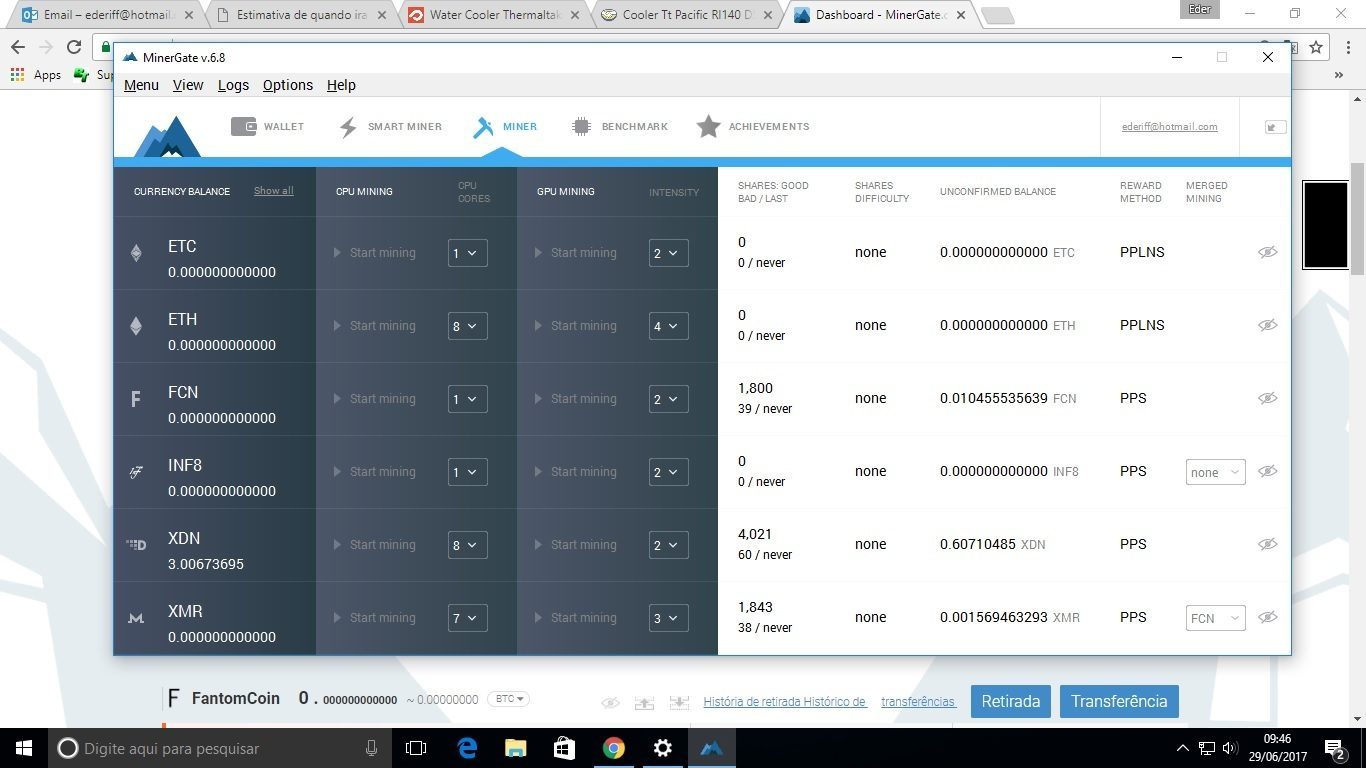Screen dimensions: 1366x768
Task: Click the MinerGate mountain logo
Action: click(x=167, y=136)
